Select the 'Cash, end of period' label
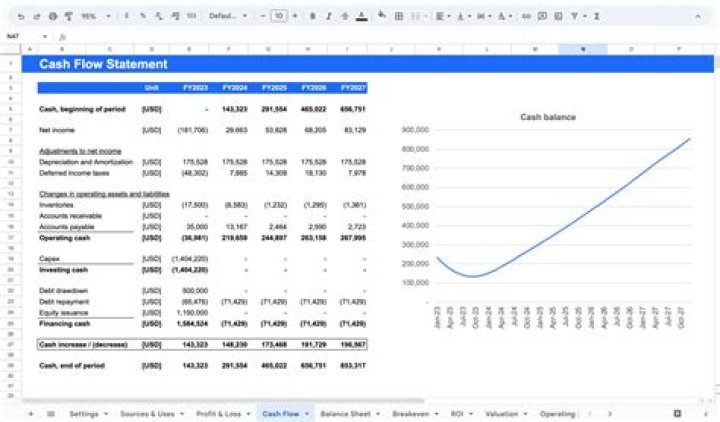This screenshot has width=720, height=422. click(x=72, y=366)
